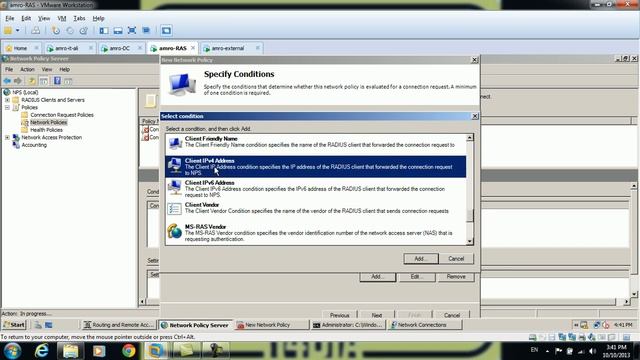Open the VMware View menu
Viewport: 640px width, 360px height.
click(44, 18)
